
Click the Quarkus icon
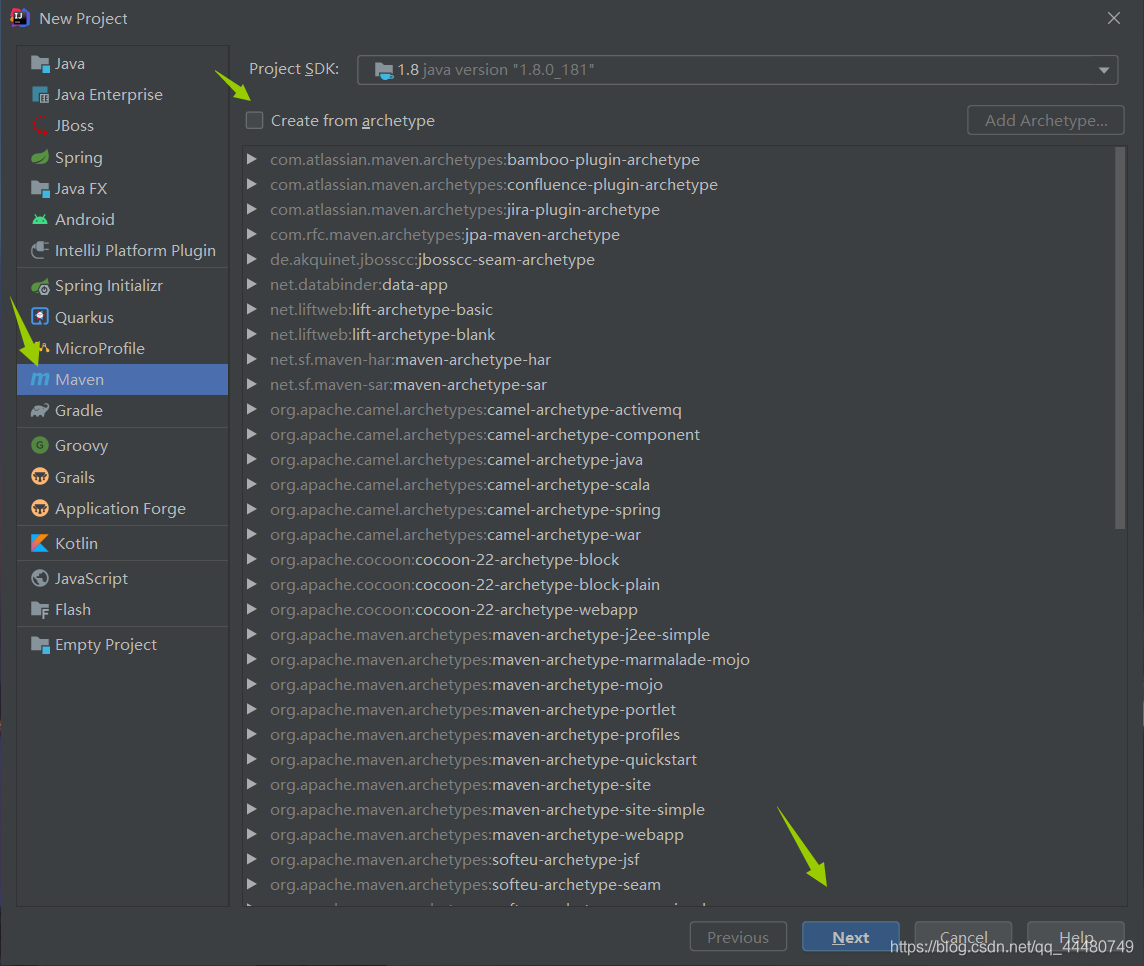(x=39, y=317)
